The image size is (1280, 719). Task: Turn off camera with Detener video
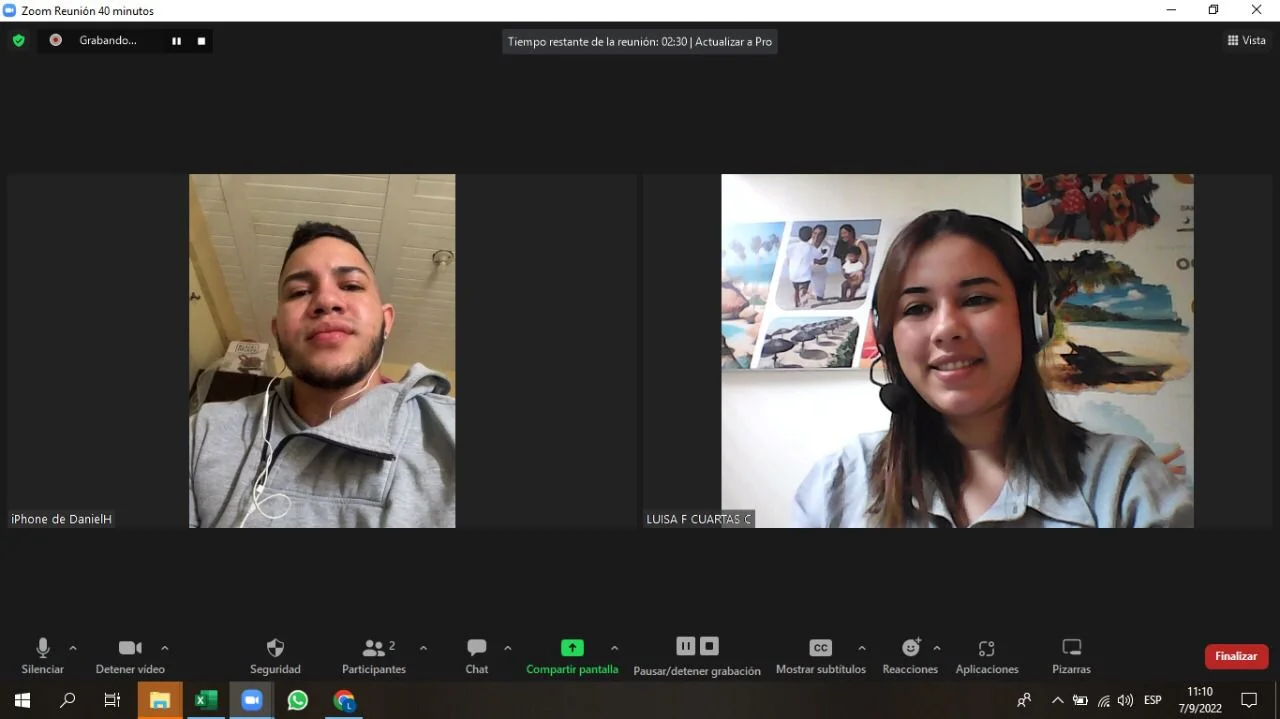[x=130, y=655]
